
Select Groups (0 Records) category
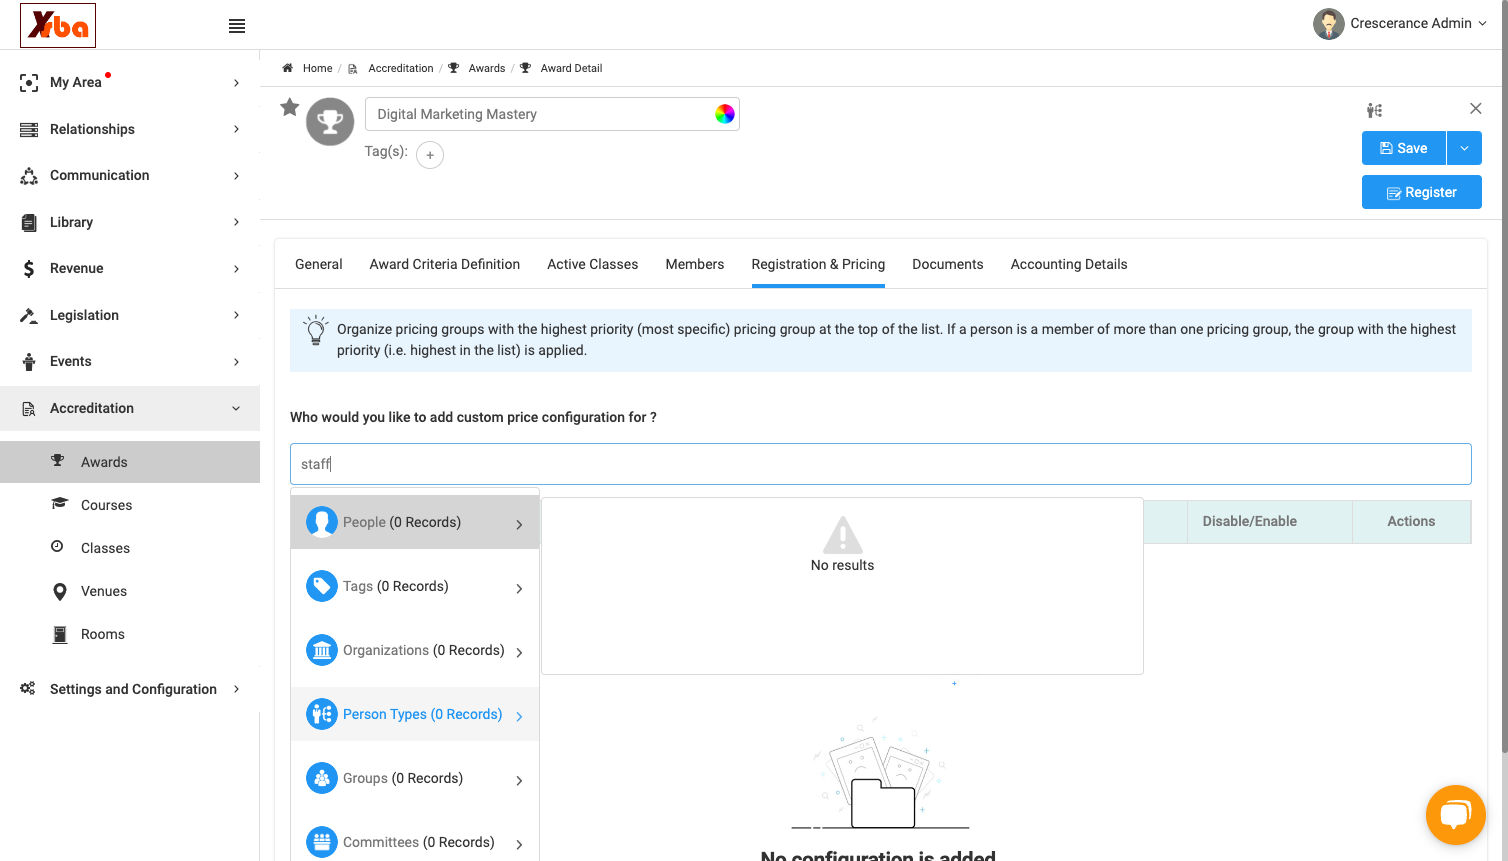415,778
